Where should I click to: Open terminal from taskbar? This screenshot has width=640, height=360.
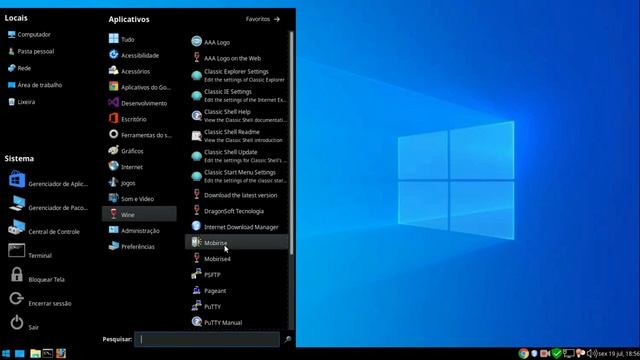pos(48,353)
